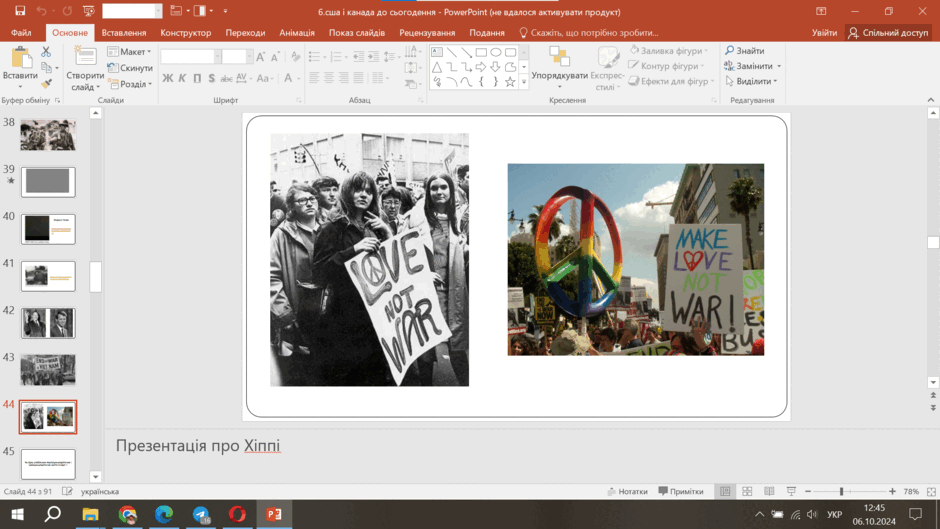Create a new slide via Створити слайд

(85, 69)
